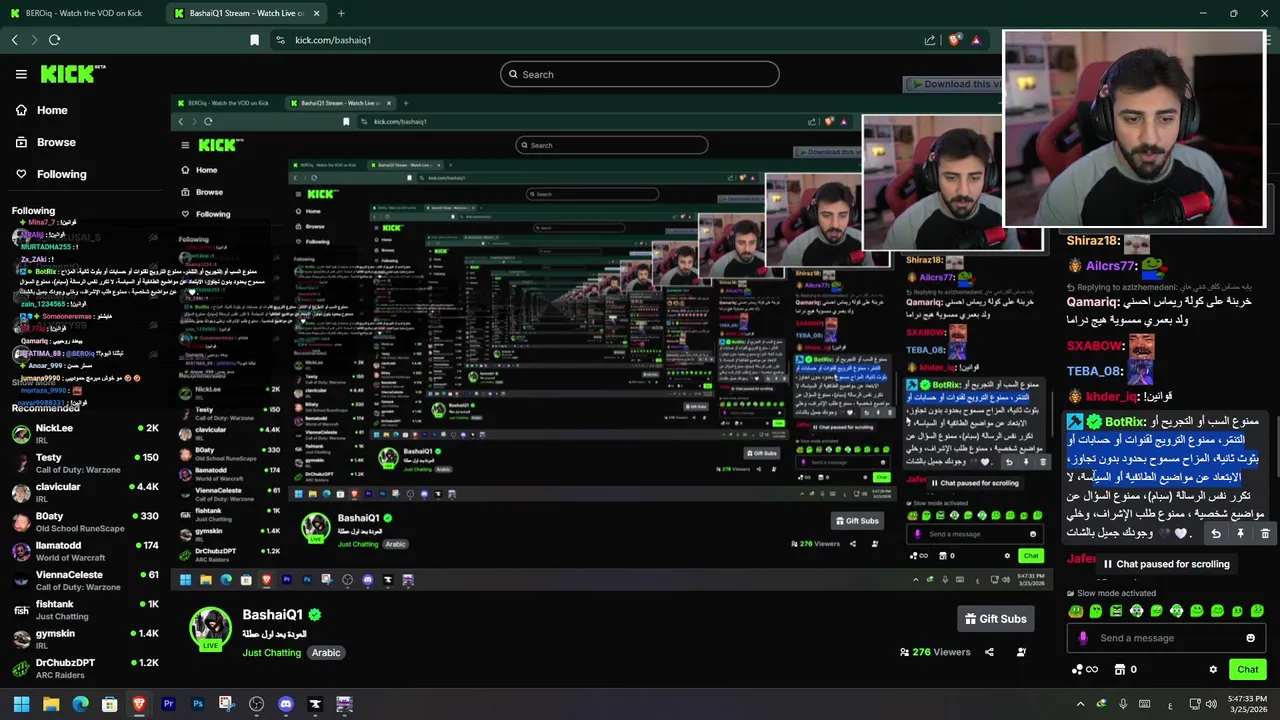
Task: Launch Photoshop from taskbar
Action: click(x=198, y=704)
